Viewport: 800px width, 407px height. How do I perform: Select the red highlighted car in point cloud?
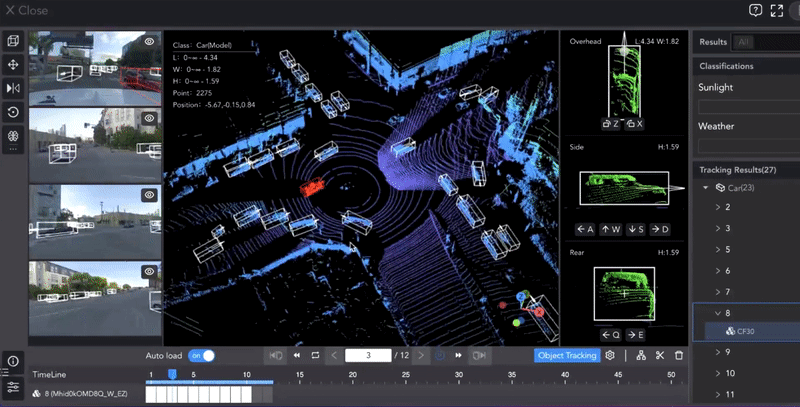click(x=312, y=187)
